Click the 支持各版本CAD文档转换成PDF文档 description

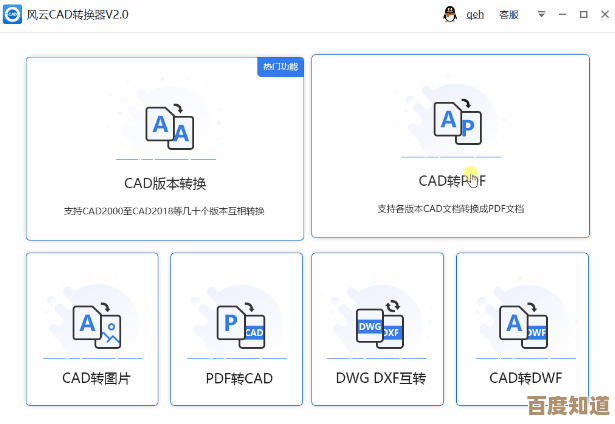point(451,209)
